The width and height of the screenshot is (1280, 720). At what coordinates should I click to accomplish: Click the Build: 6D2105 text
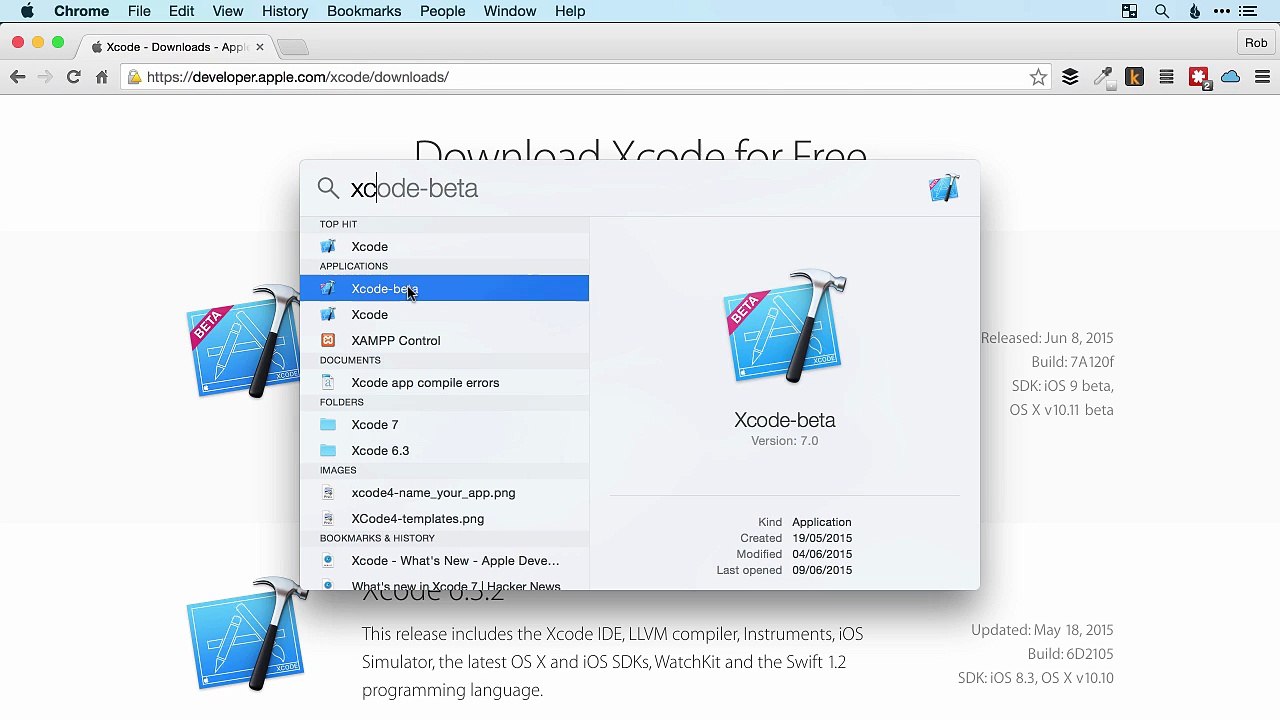point(1070,654)
